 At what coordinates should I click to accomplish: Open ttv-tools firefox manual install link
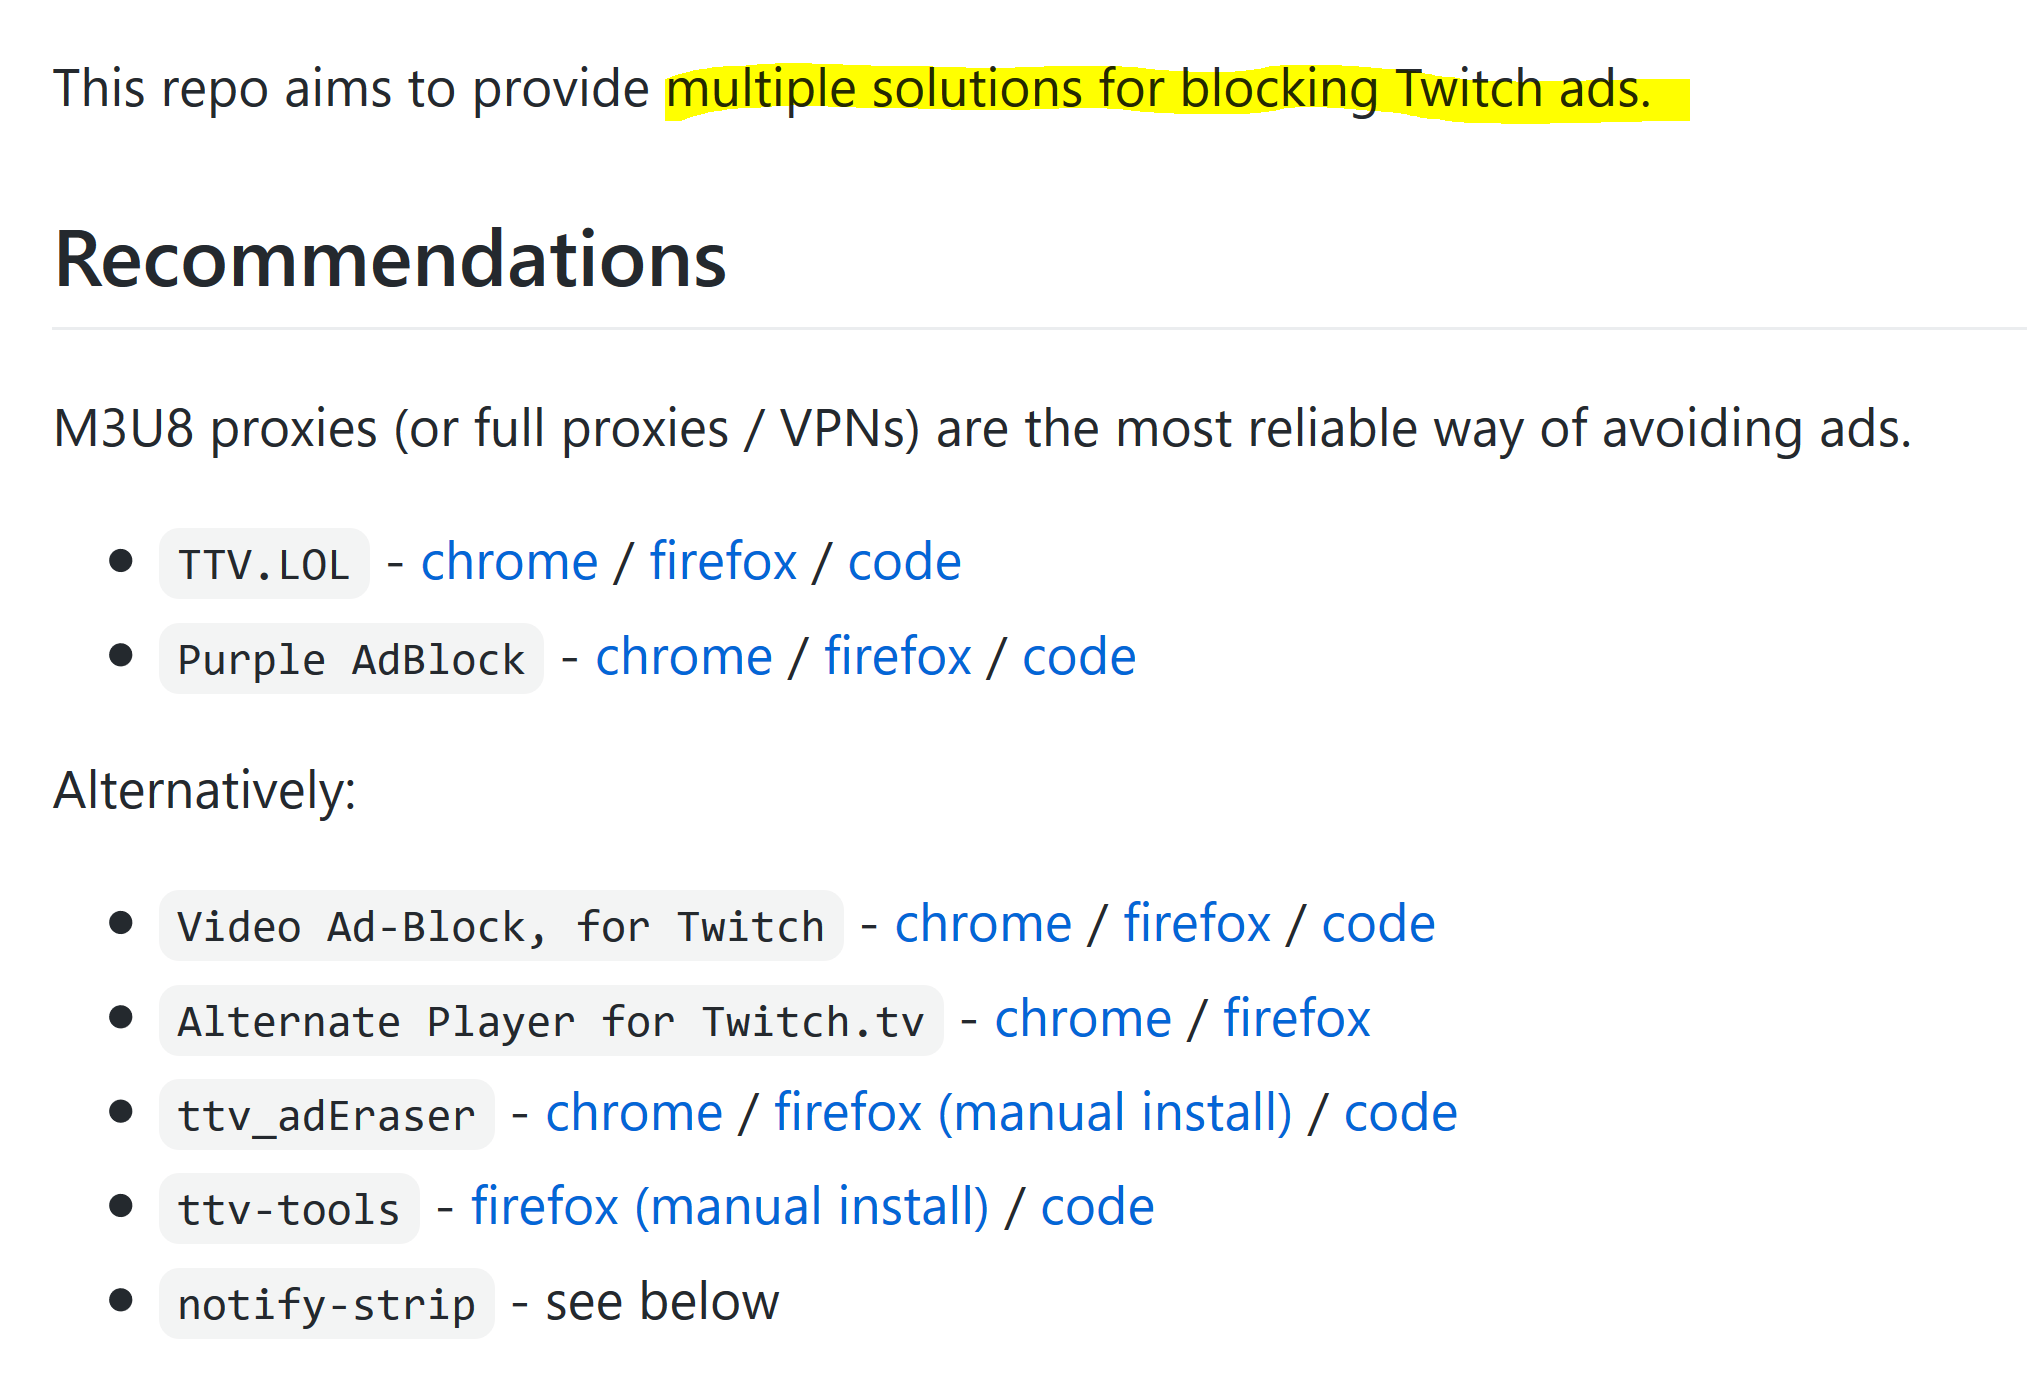tap(729, 1207)
